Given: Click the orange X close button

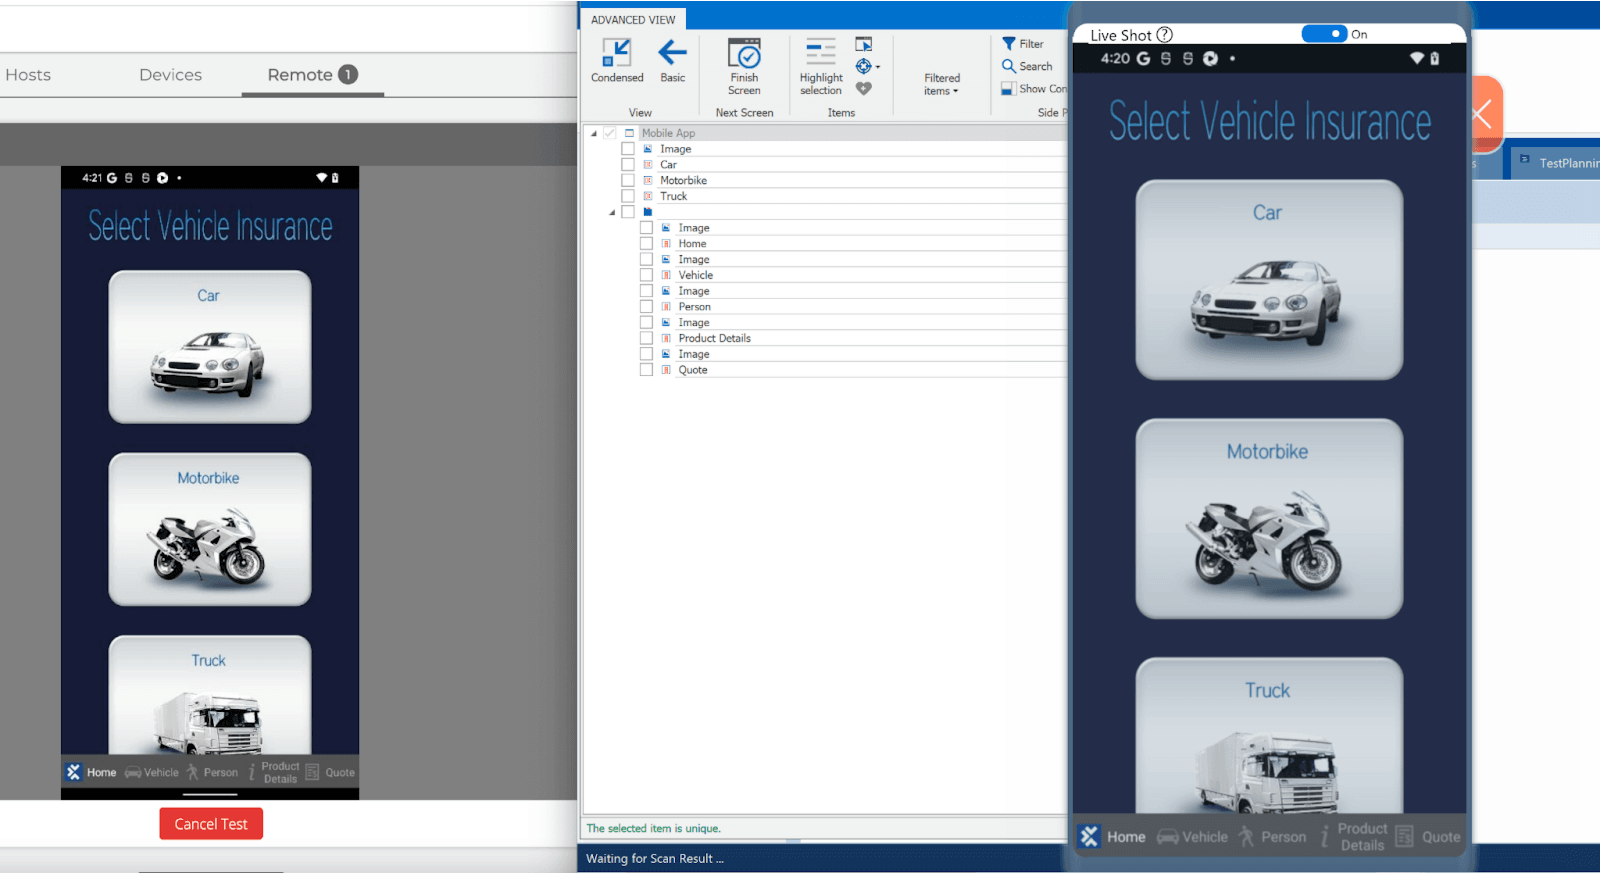Looking at the screenshot, I should 1485,114.
